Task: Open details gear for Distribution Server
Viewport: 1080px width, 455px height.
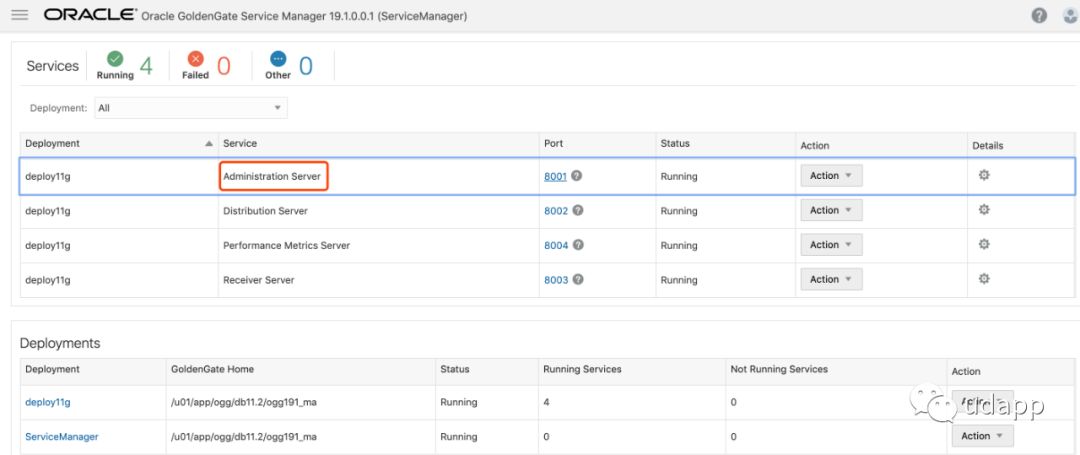Action: click(984, 210)
